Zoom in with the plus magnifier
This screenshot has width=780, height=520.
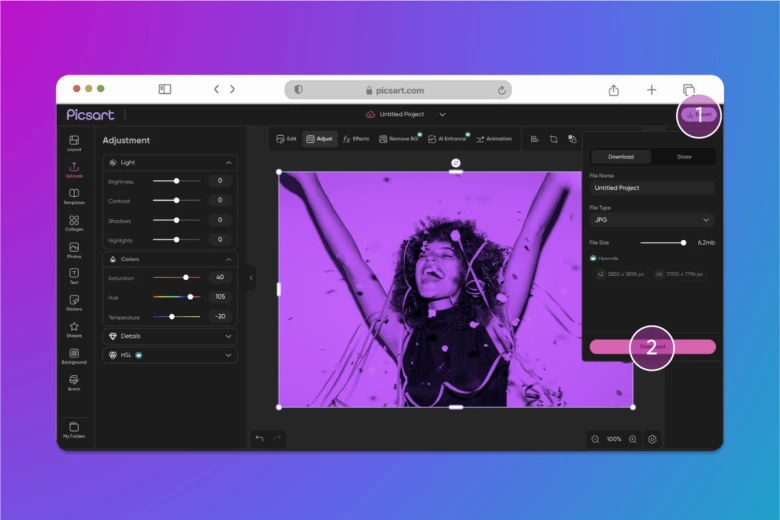tap(632, 439)
